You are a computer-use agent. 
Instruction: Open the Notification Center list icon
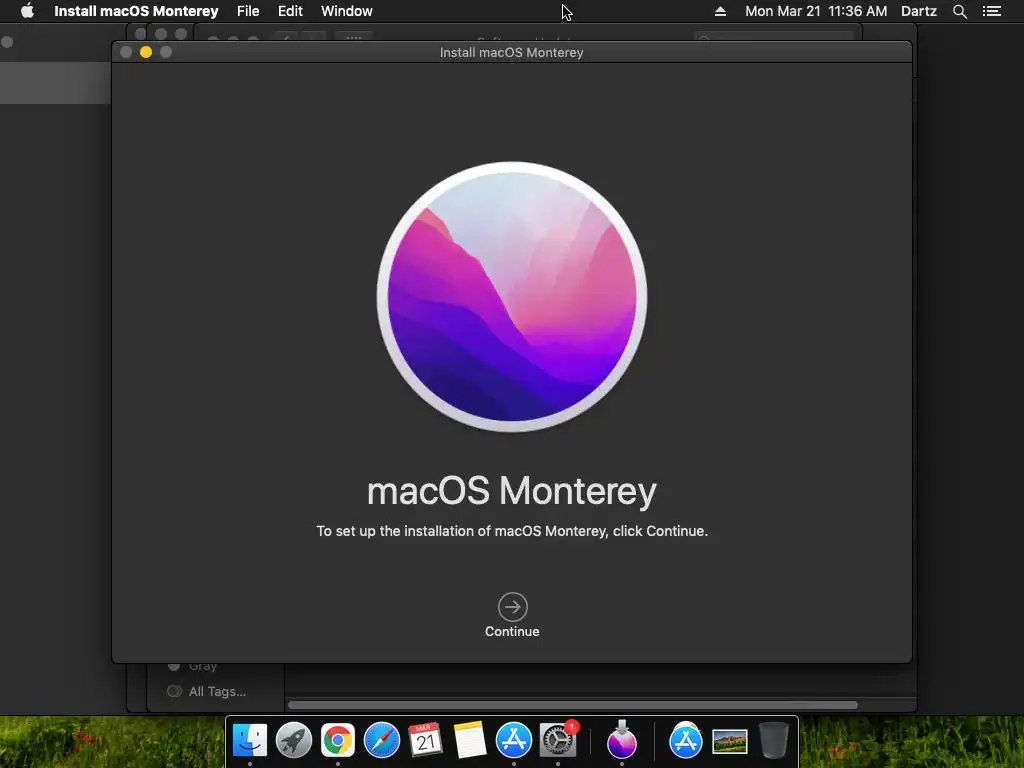tap(992, 11)
